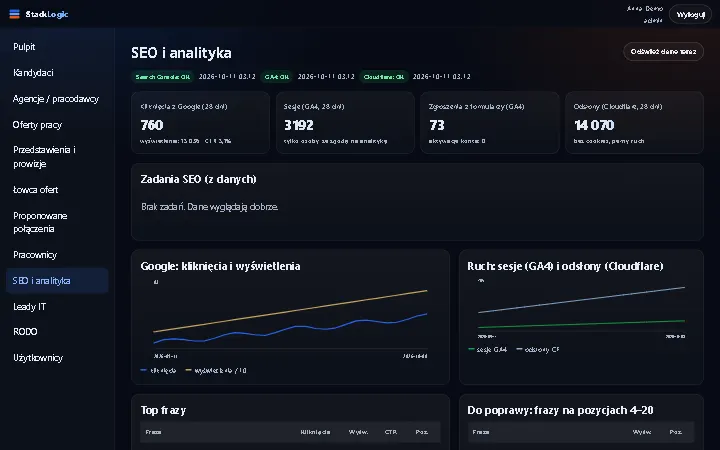Go to Użytkownicy page
Screen dimensions: 720x450
(x=57, y=358)
